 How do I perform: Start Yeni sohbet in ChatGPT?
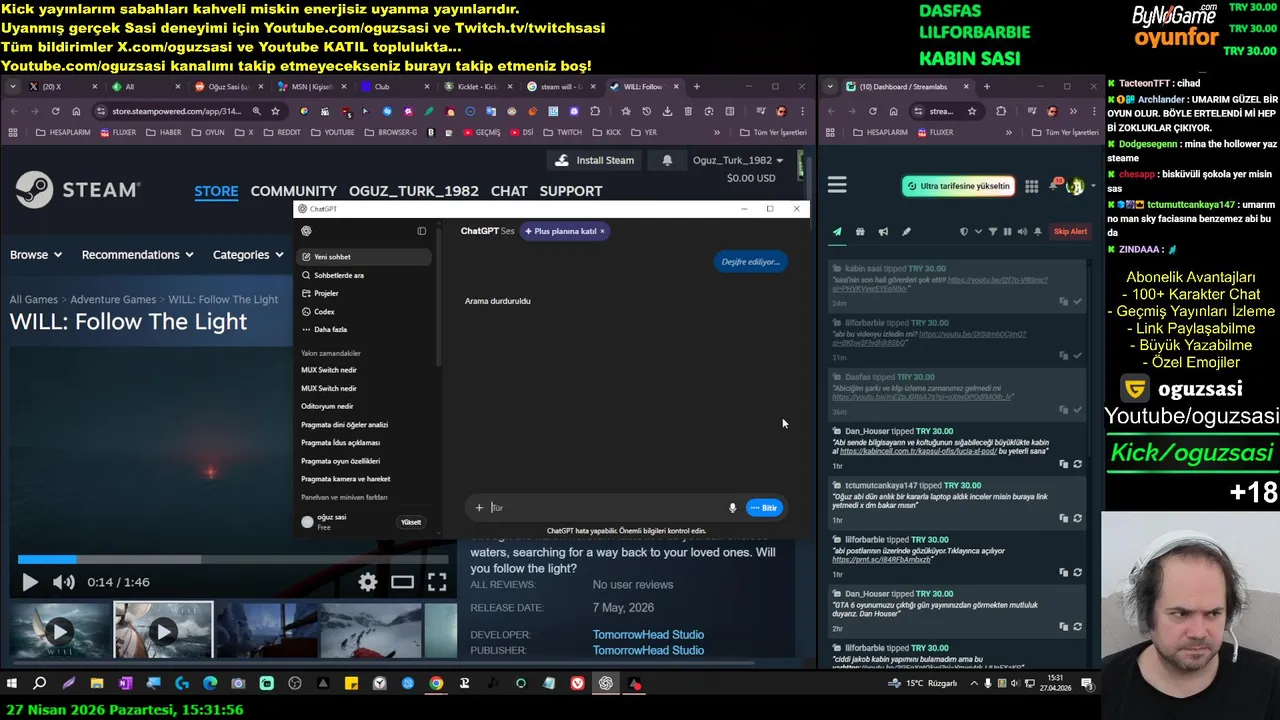tap(365, 257)
